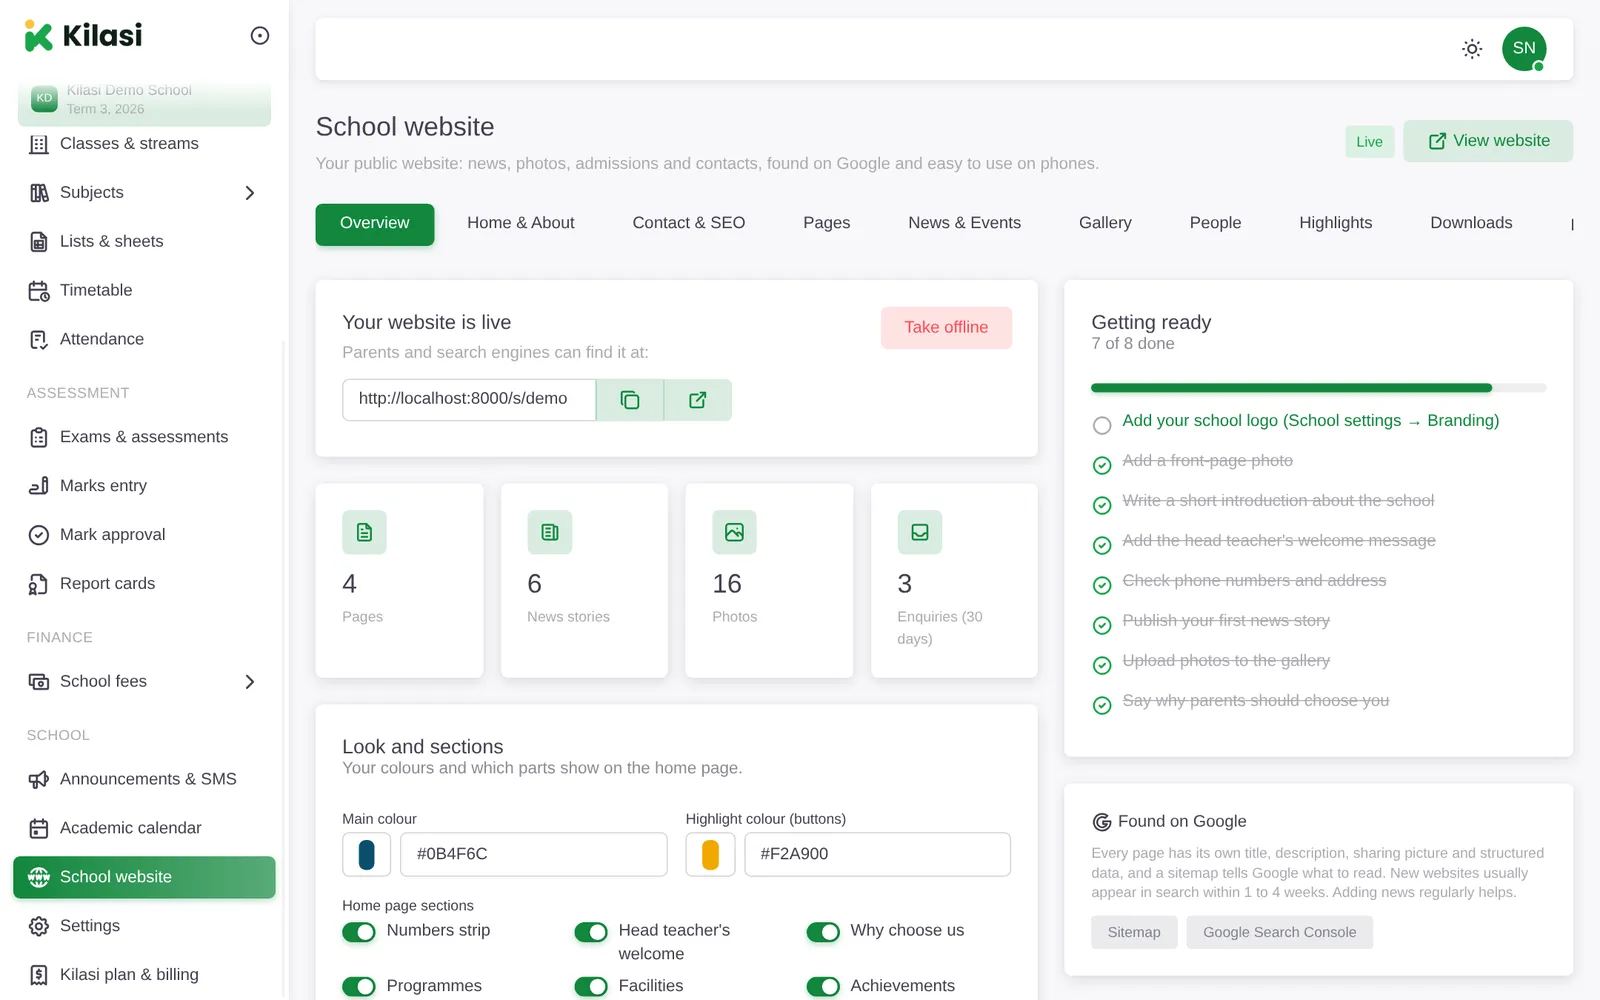Toggle the Facilities section switch

coord(591,987)
